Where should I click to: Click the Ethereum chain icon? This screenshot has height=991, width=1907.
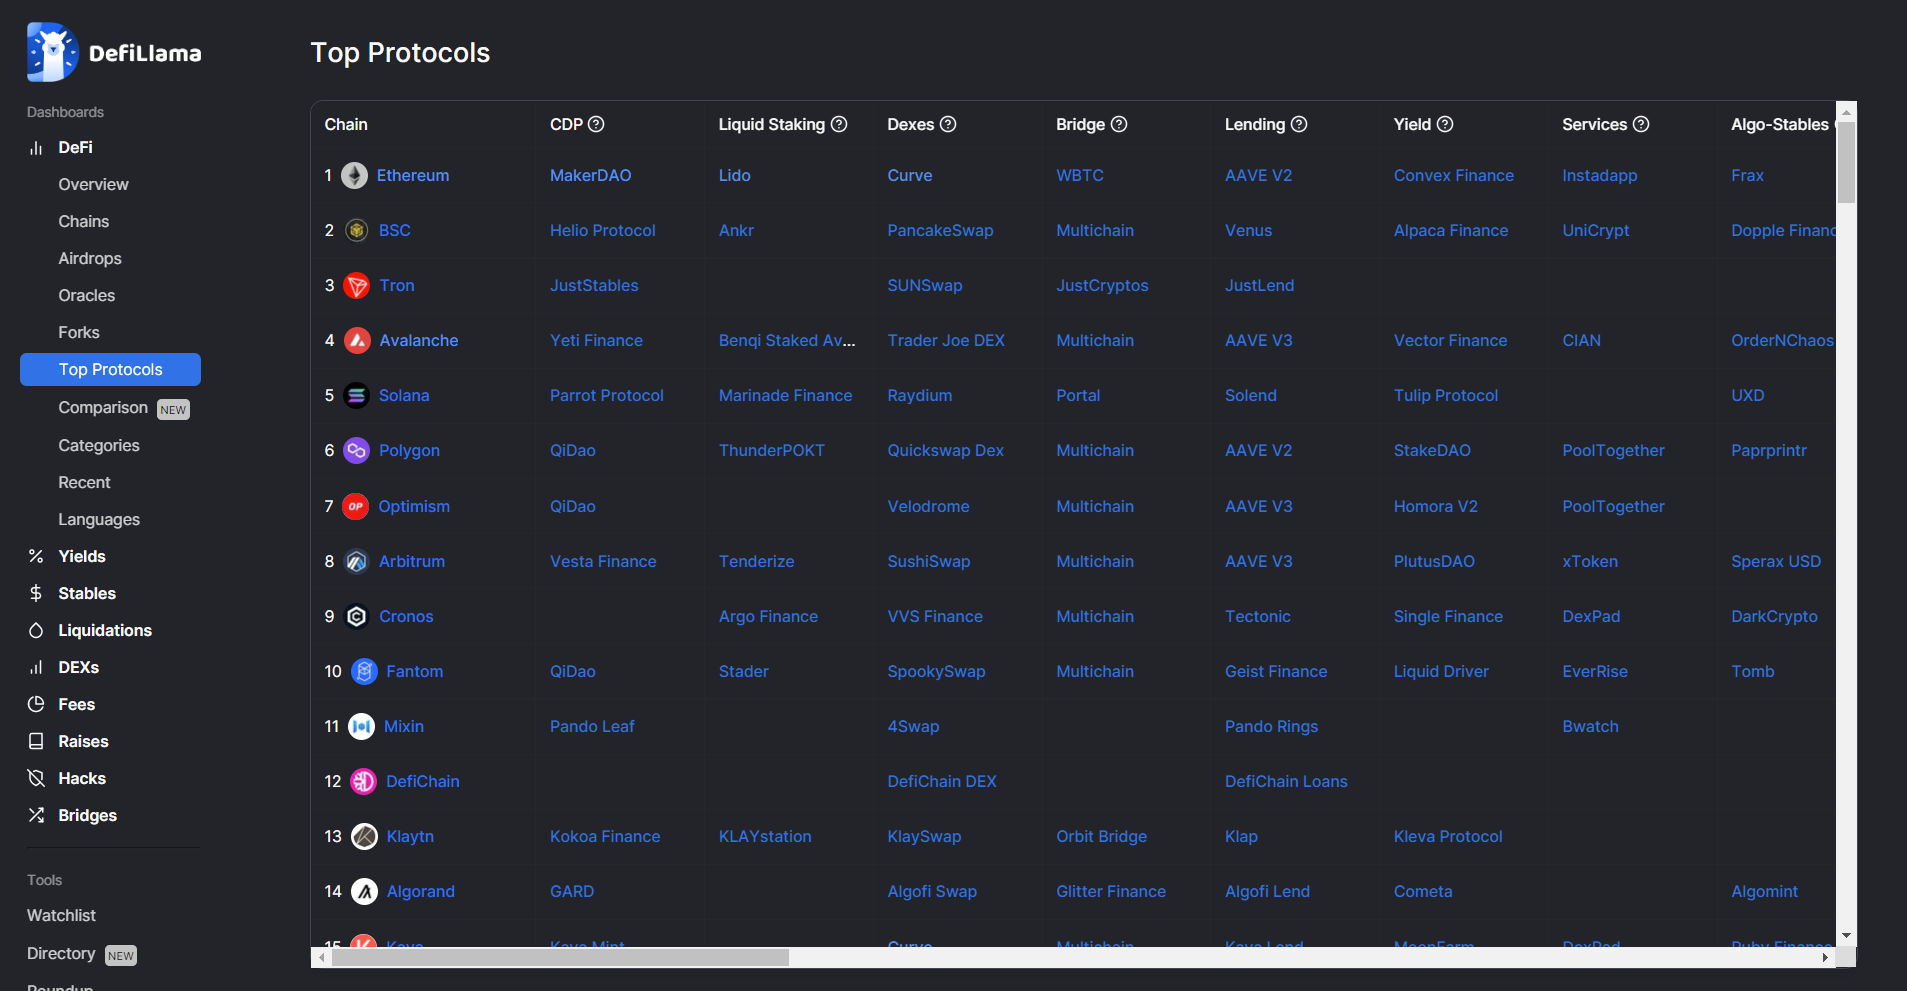[x=355, y=176]
